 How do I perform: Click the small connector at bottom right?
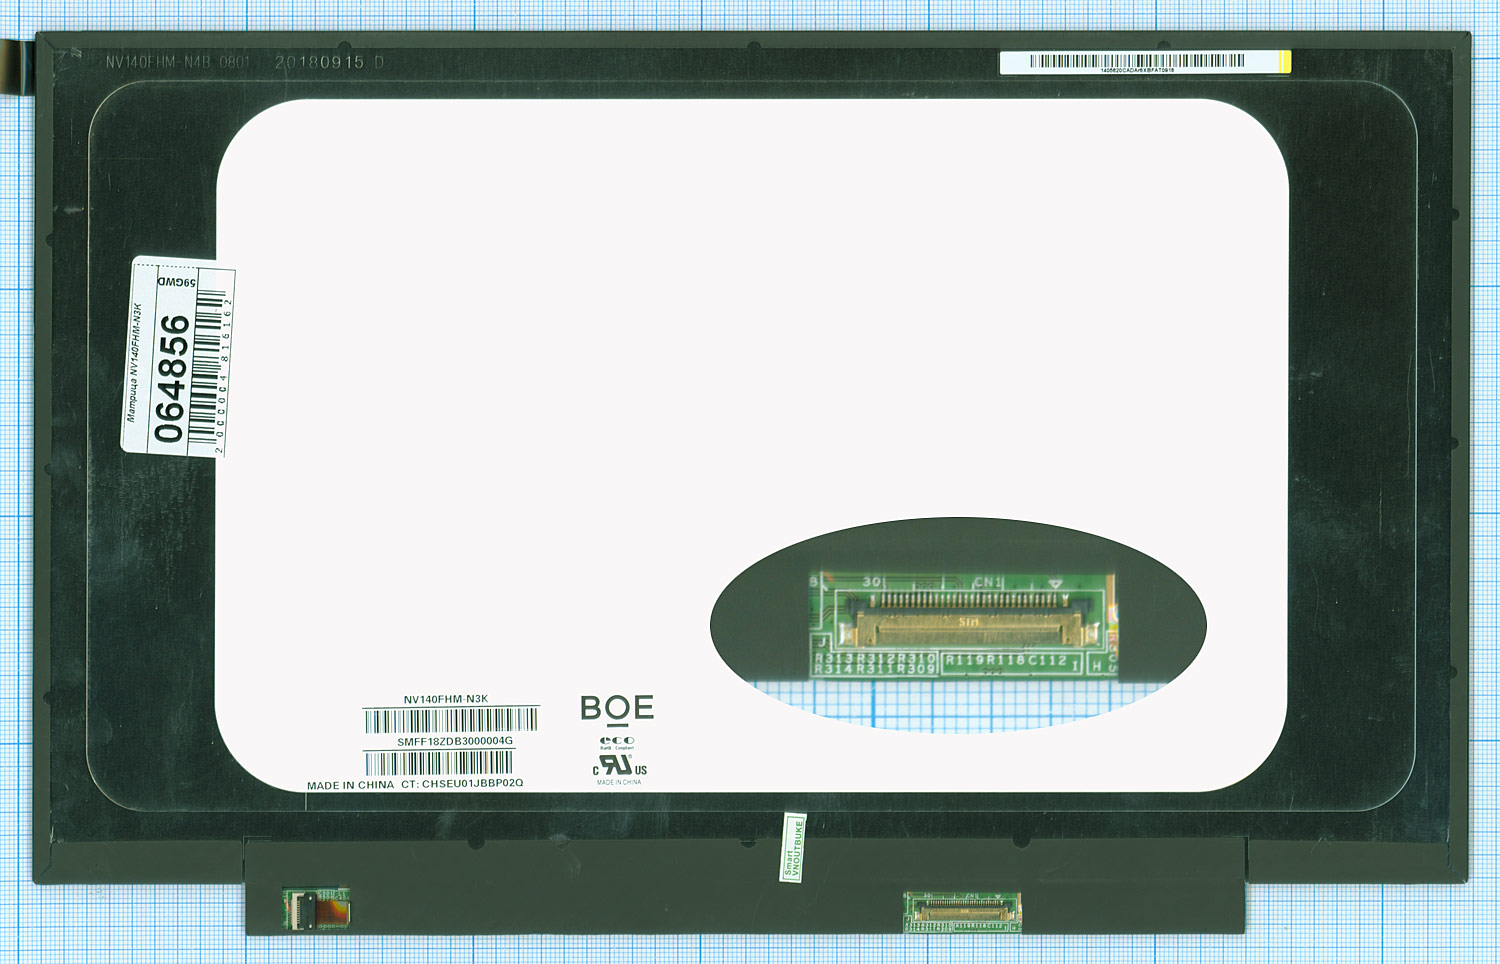[x=962, y=912]
